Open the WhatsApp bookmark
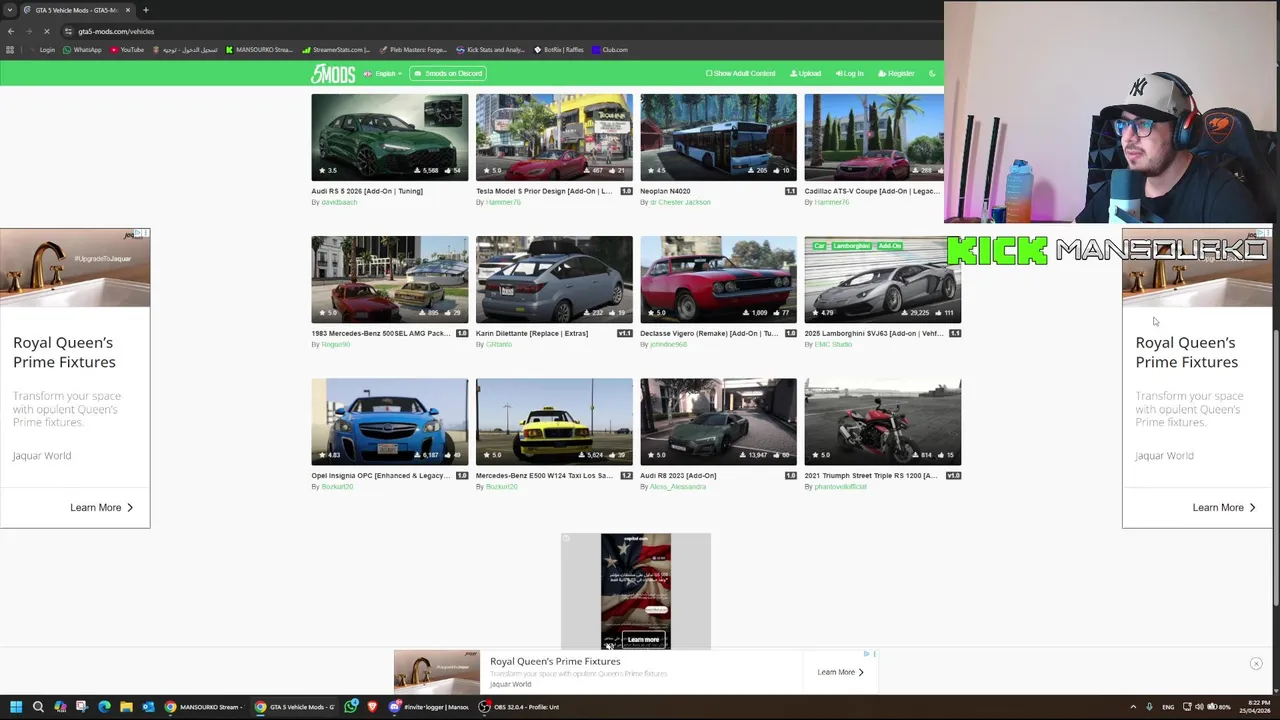This screenshot has width=1280, height=720. point(82,49)
